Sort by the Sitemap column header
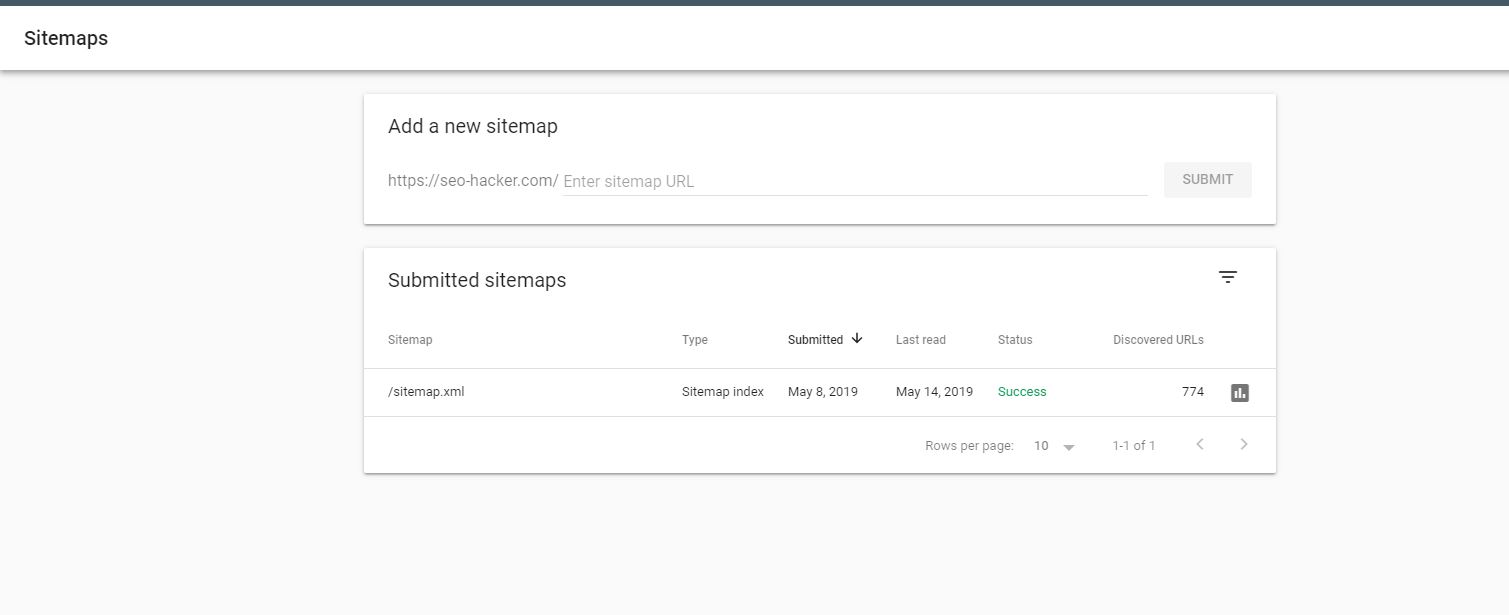1509x615 pixels. (410, 340)
